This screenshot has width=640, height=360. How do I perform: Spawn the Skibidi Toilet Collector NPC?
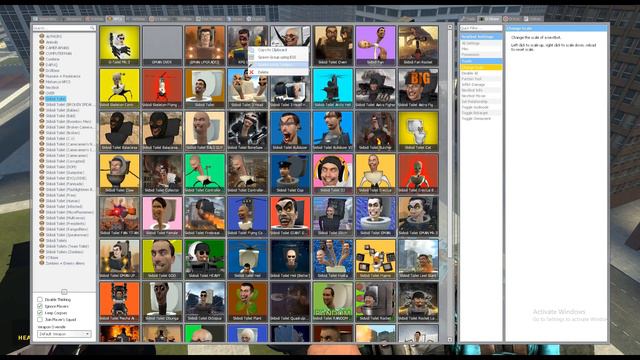[x=162, y=173]
